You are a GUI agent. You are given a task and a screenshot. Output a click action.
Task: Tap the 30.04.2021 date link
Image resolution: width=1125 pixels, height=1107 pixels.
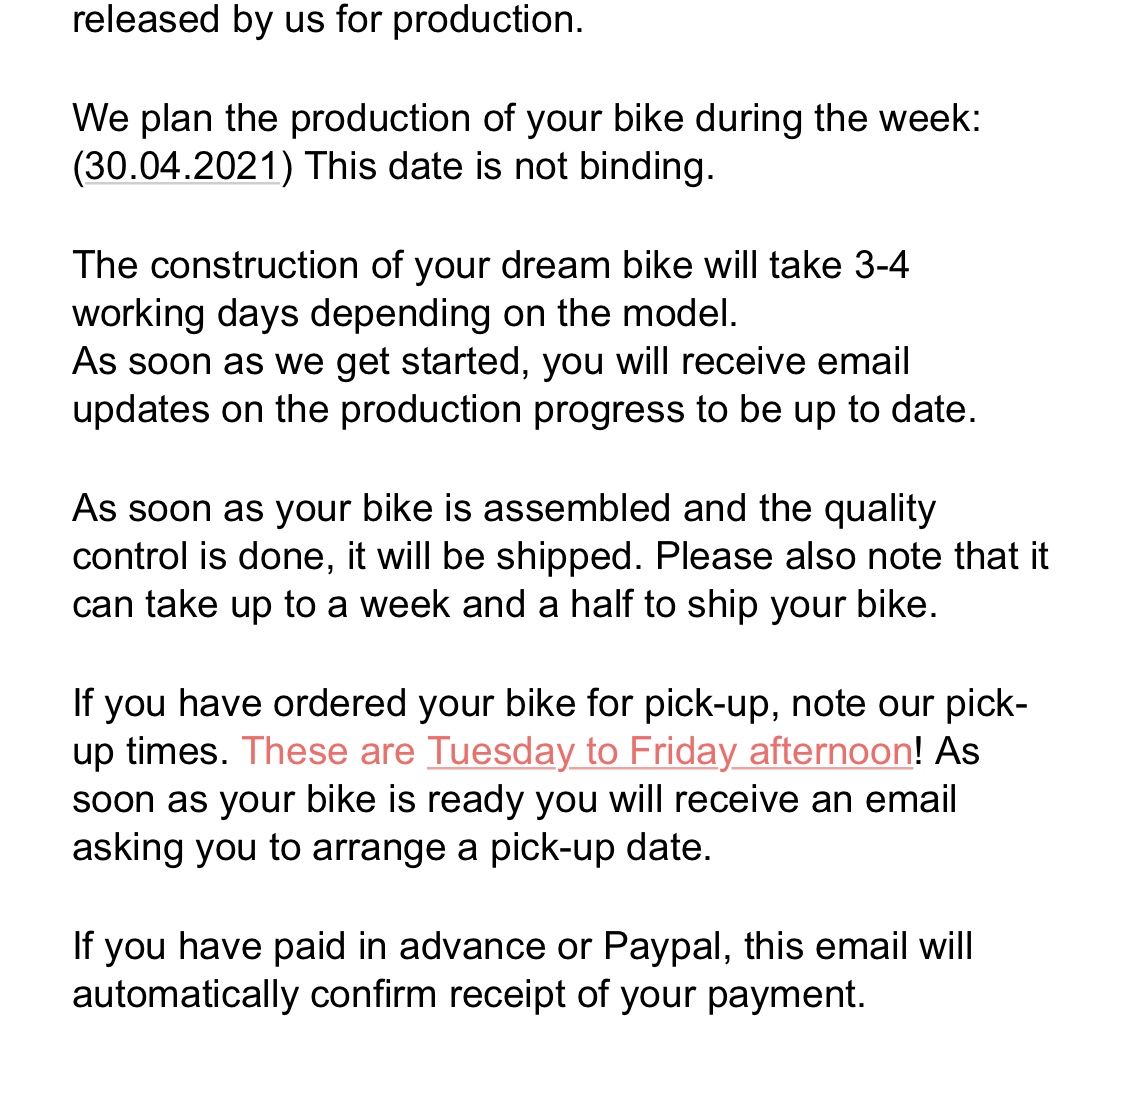pos(182,166)
